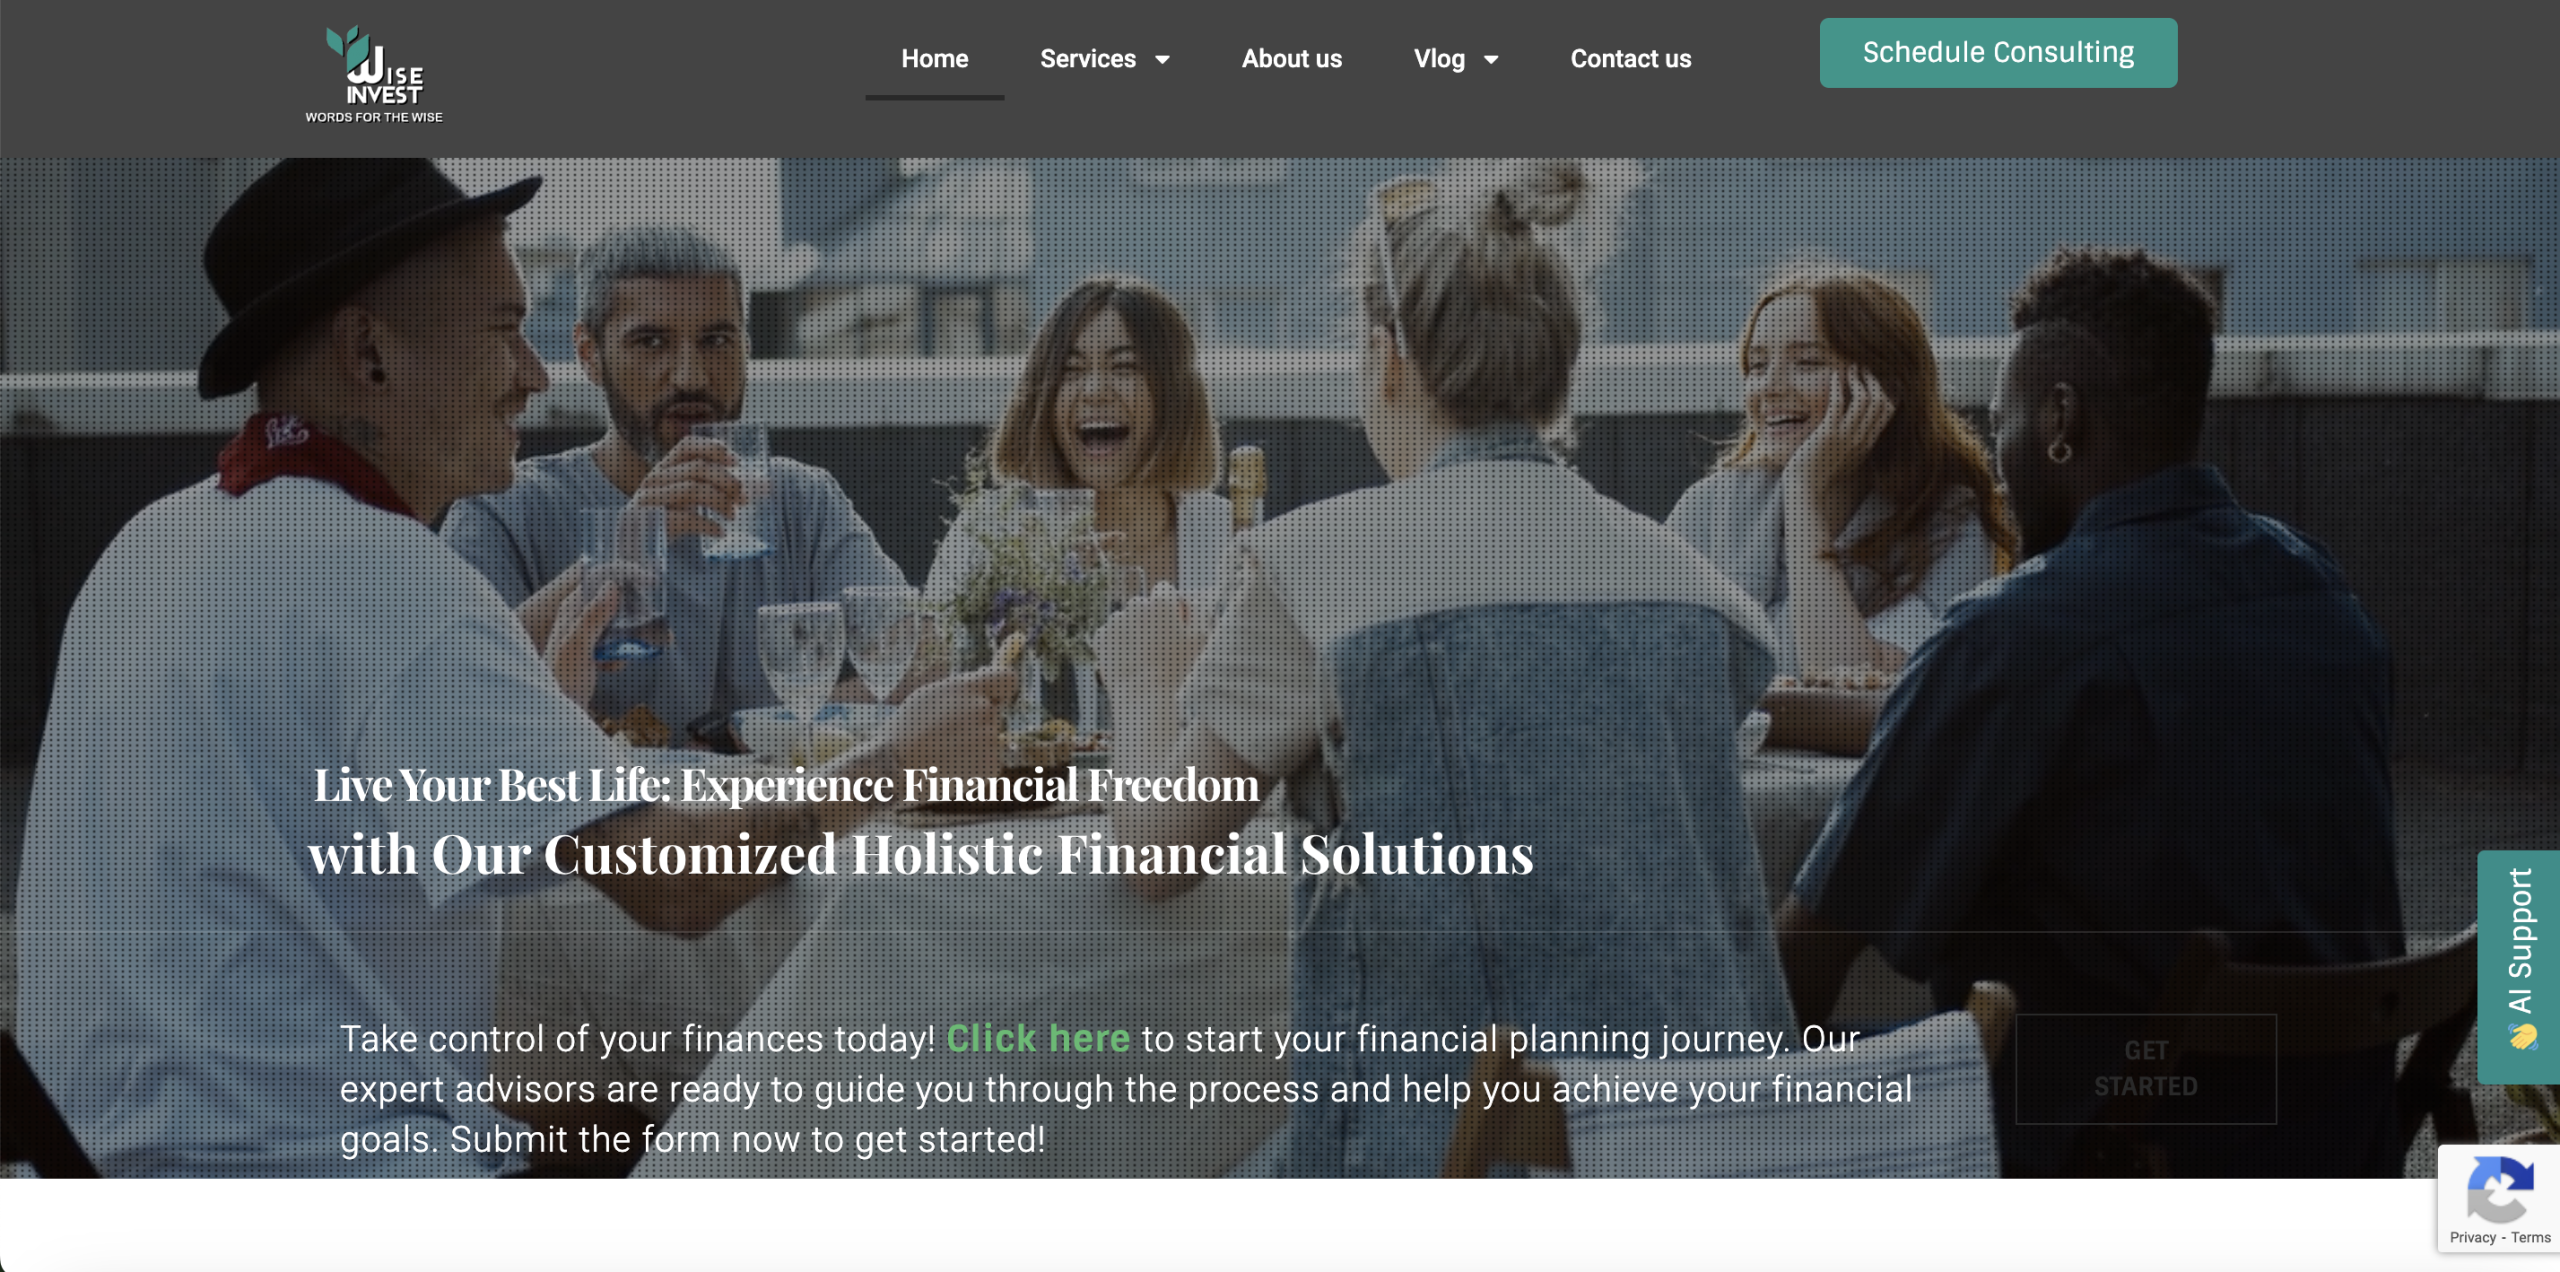The height and width of the screenshot is (1272, 2560).
Task: Open the Home menu item
Action: coord(934,59)
